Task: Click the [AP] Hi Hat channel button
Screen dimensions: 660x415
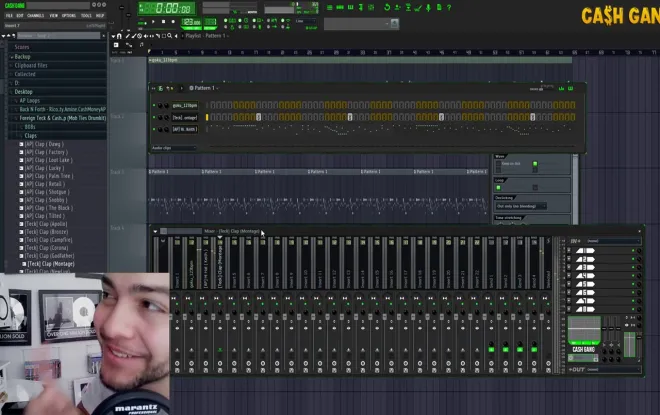Action: pyautogui.click(x=184, y=129)
